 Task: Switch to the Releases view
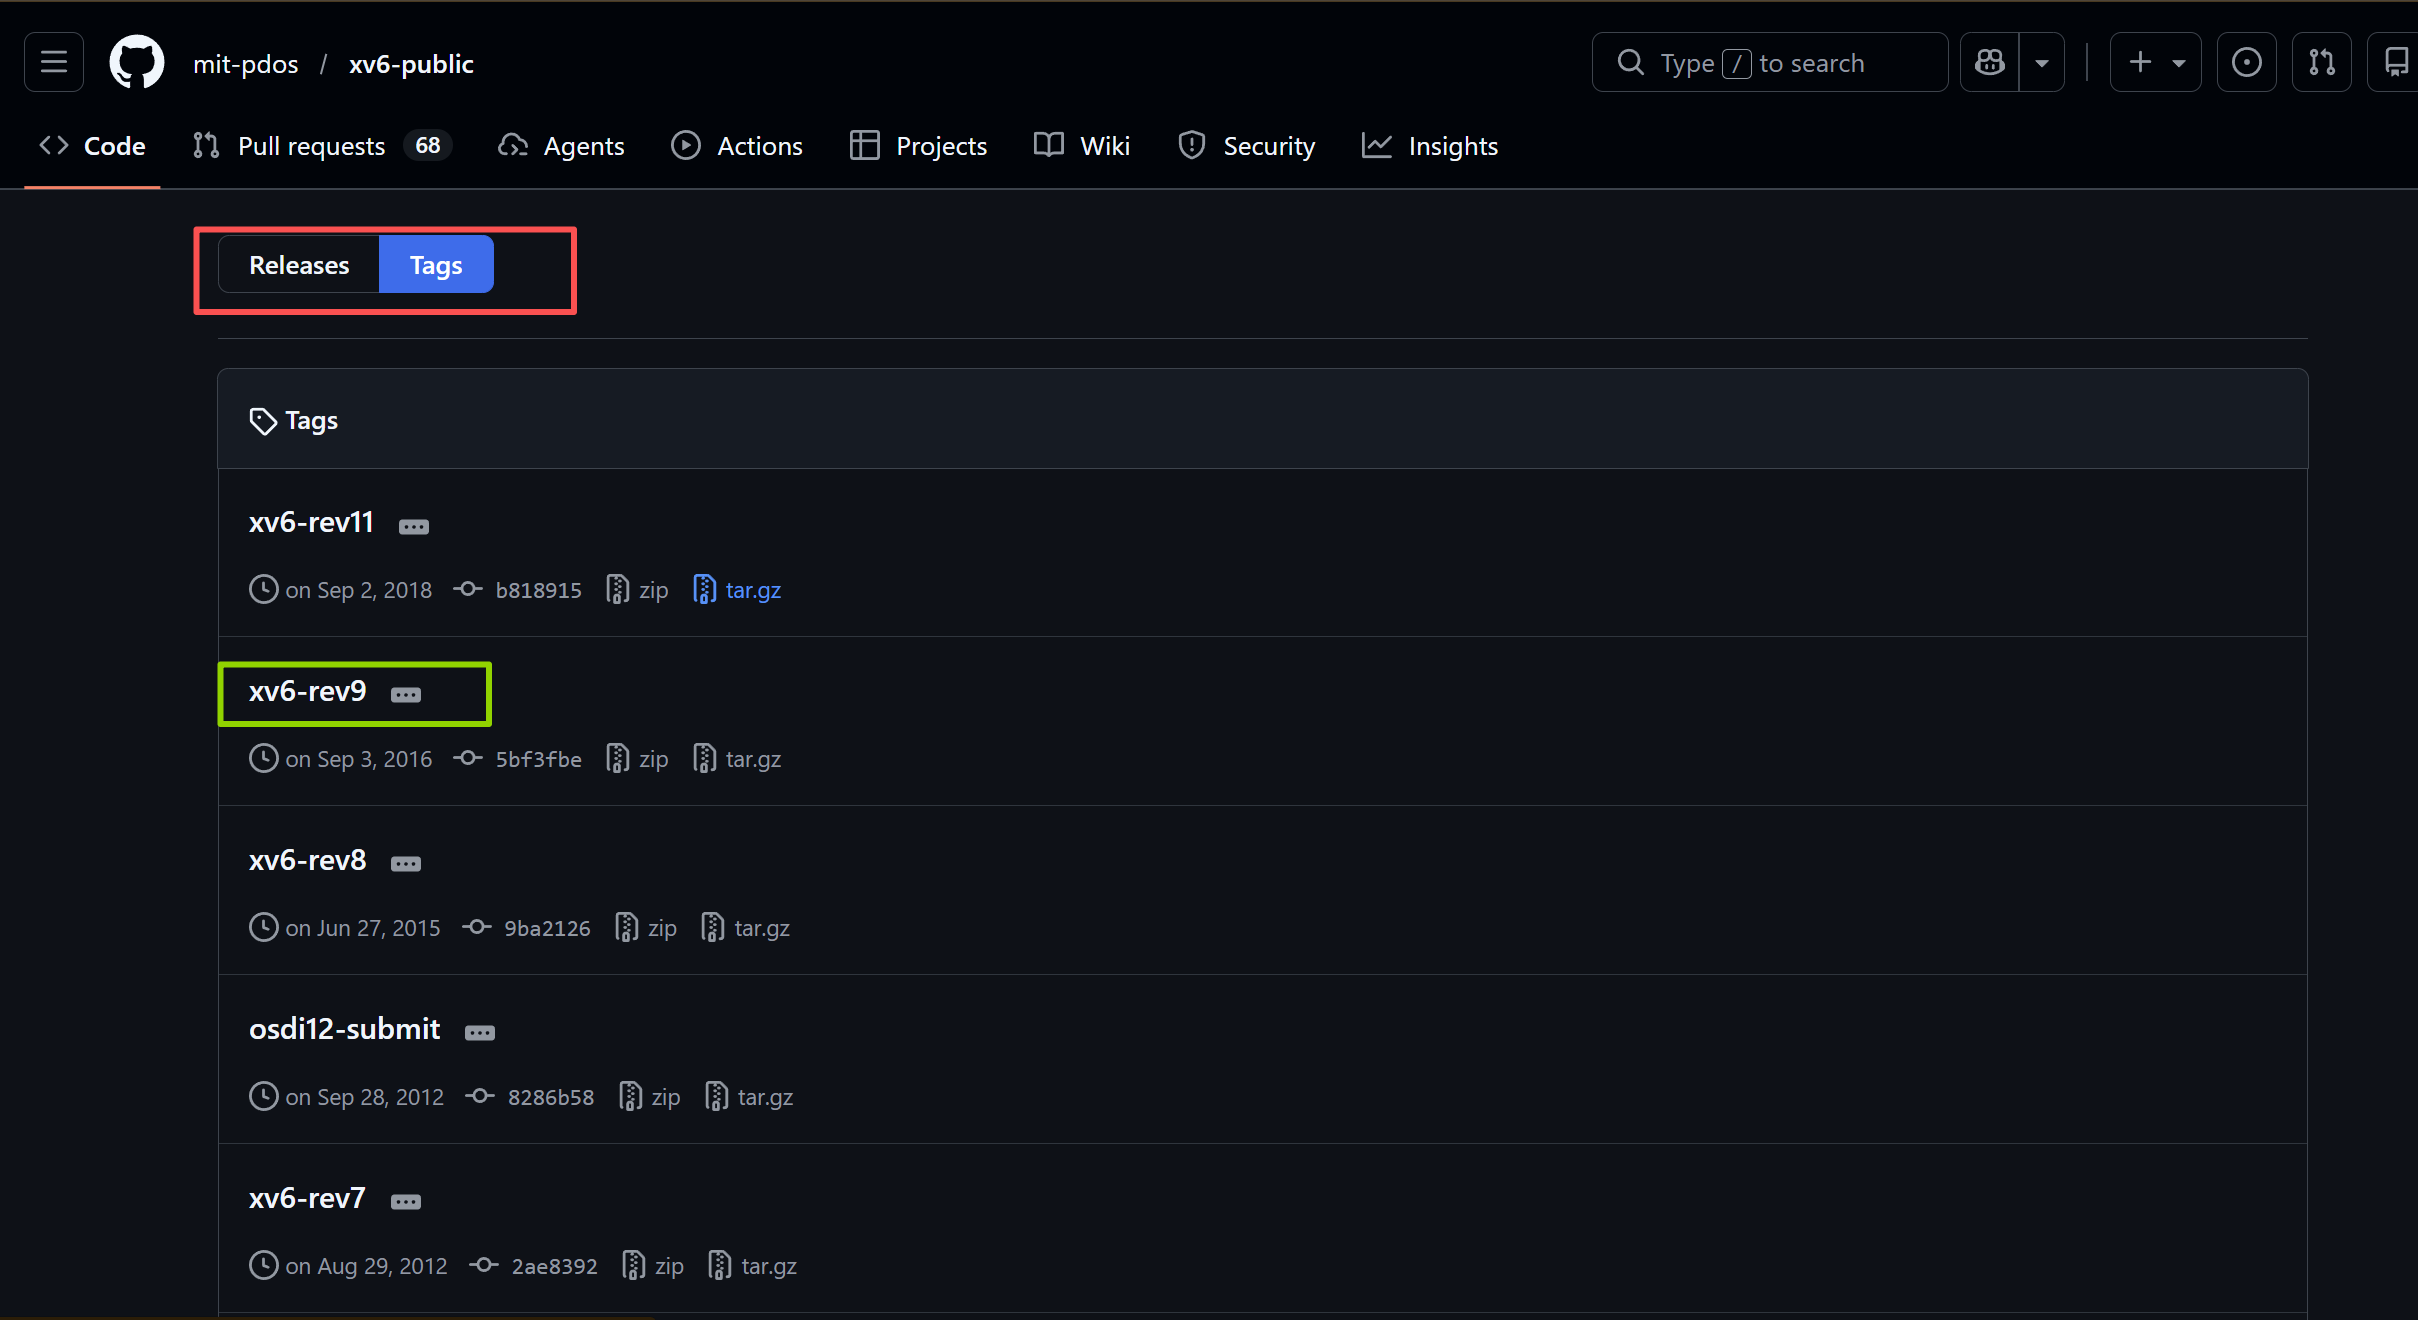(x=299, y=265)
